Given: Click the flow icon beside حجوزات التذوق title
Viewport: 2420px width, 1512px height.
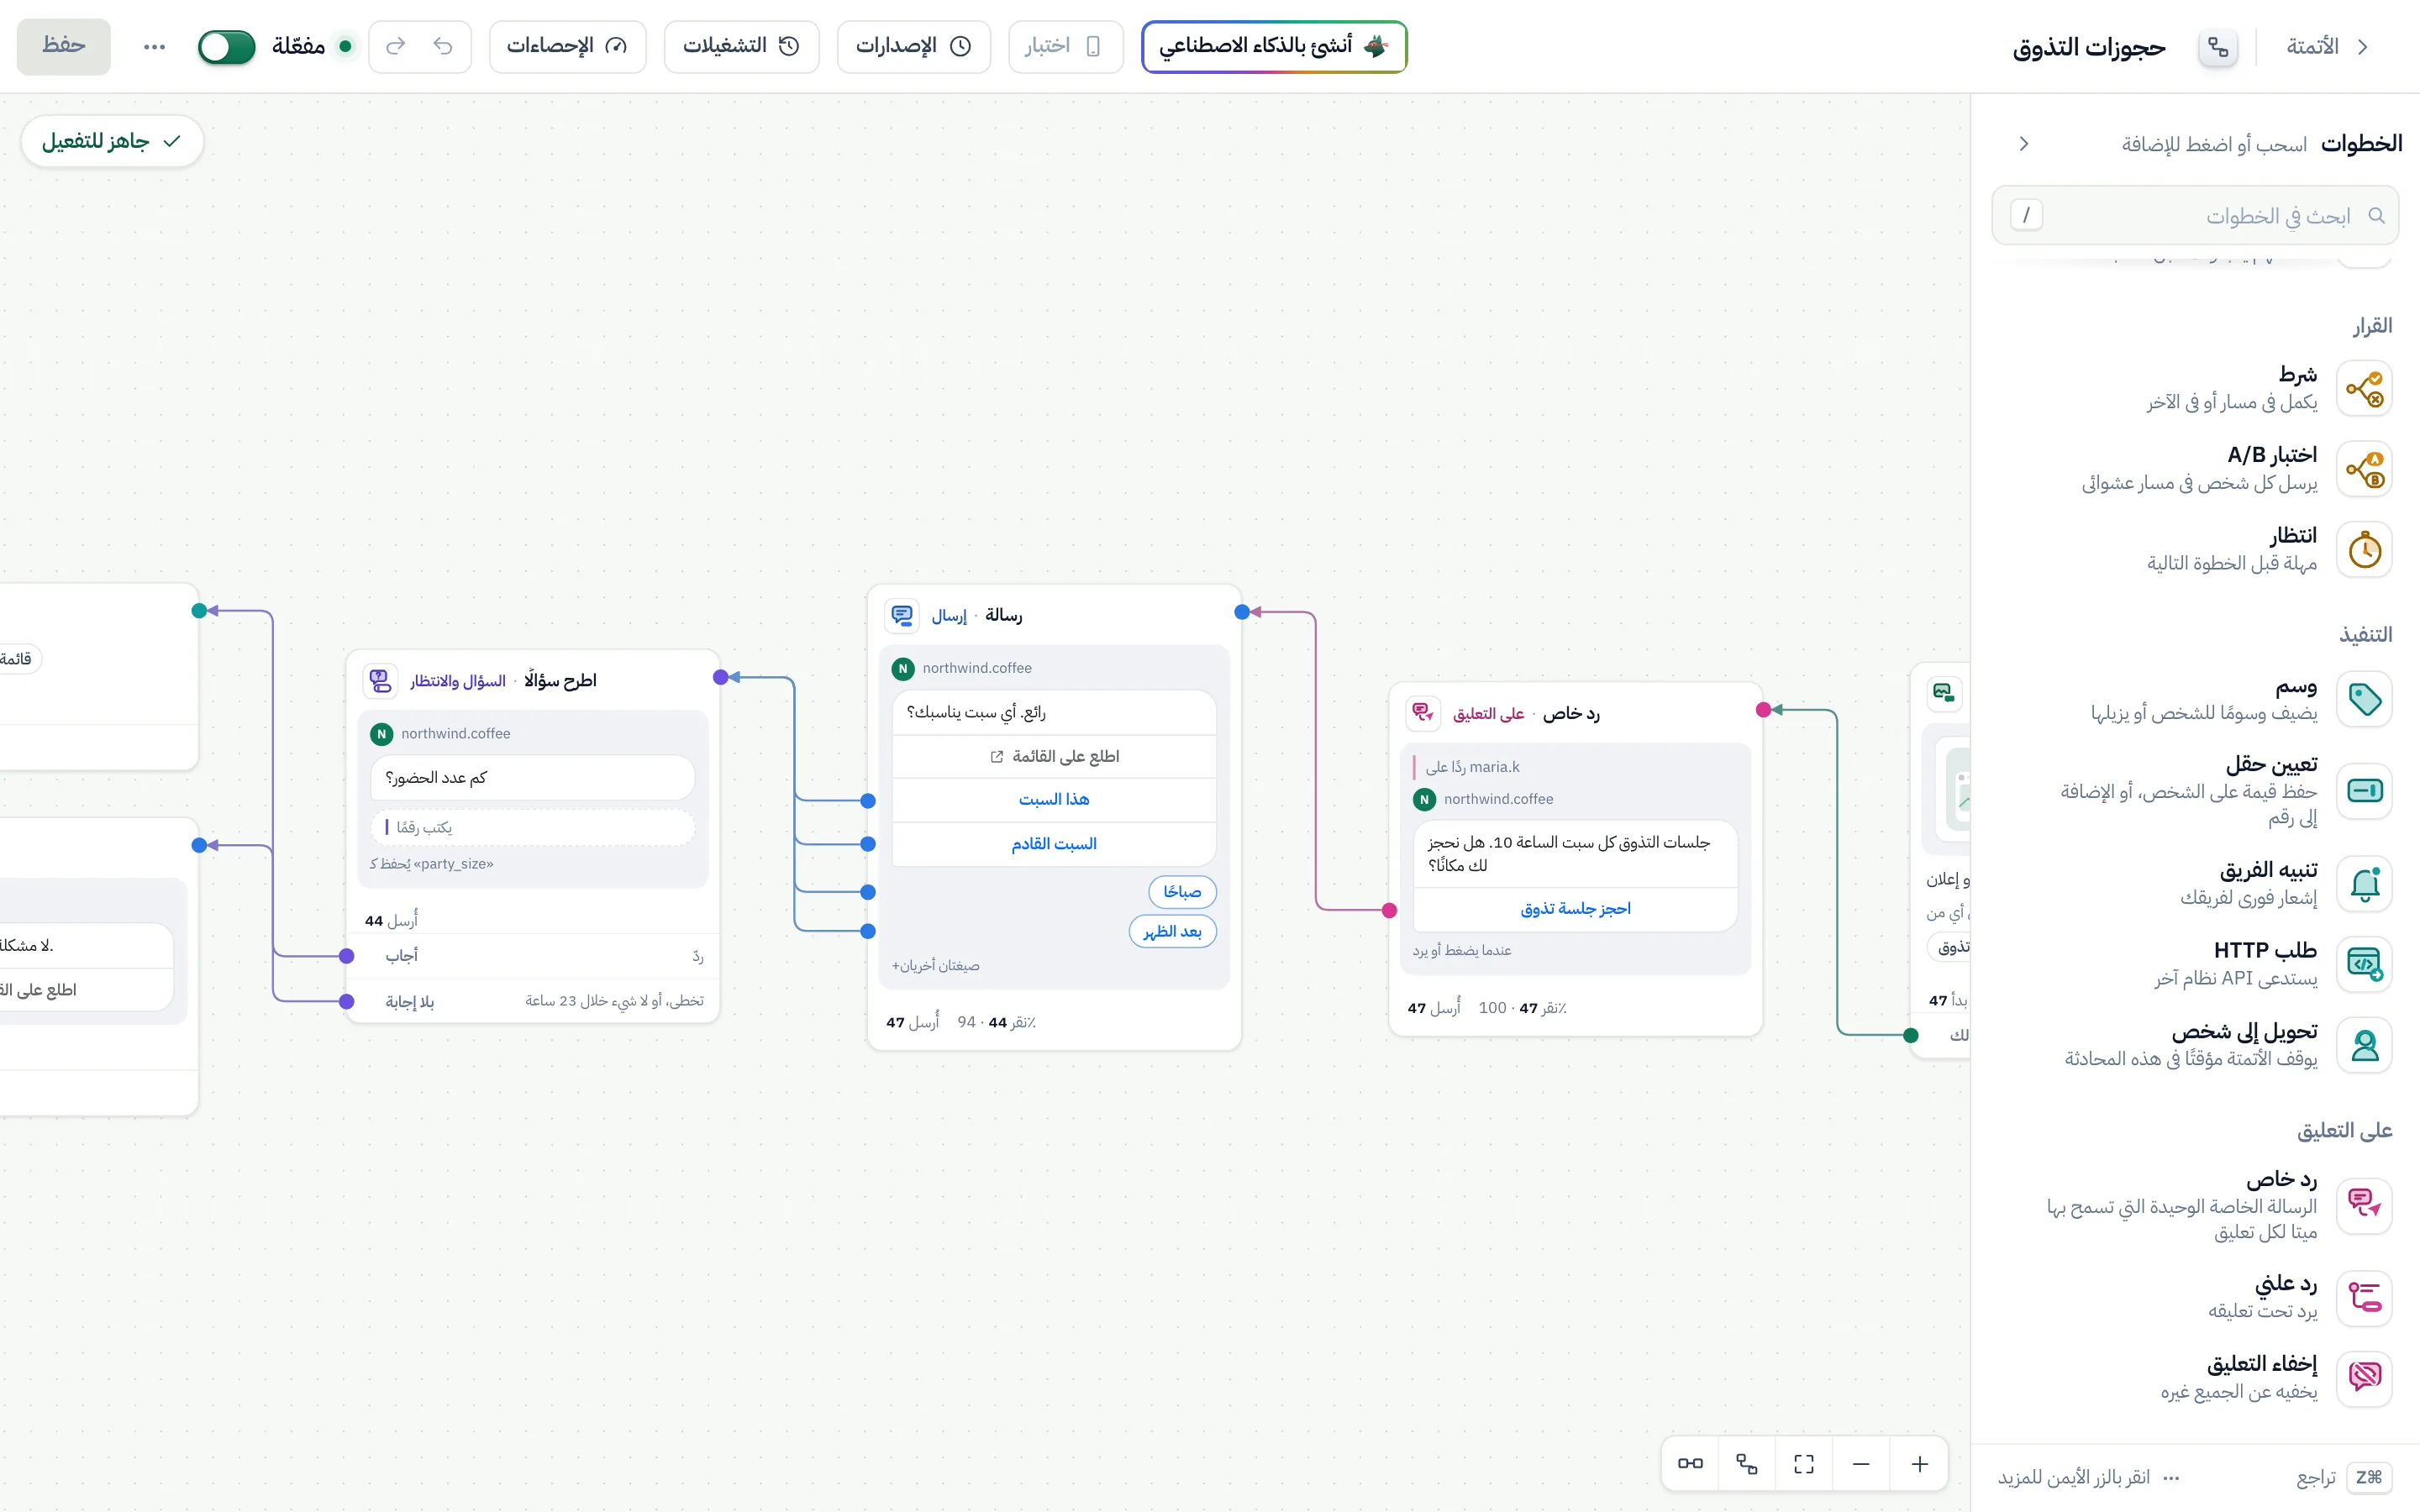Looking at the screenshot, I should point(2218,47).
